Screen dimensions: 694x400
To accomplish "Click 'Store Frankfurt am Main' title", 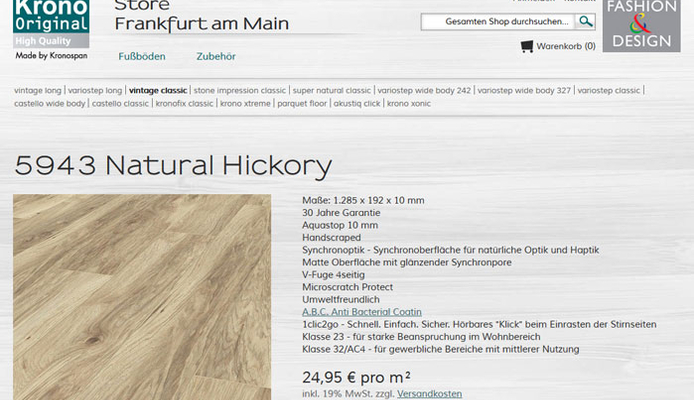I will (x=201, y=16).
